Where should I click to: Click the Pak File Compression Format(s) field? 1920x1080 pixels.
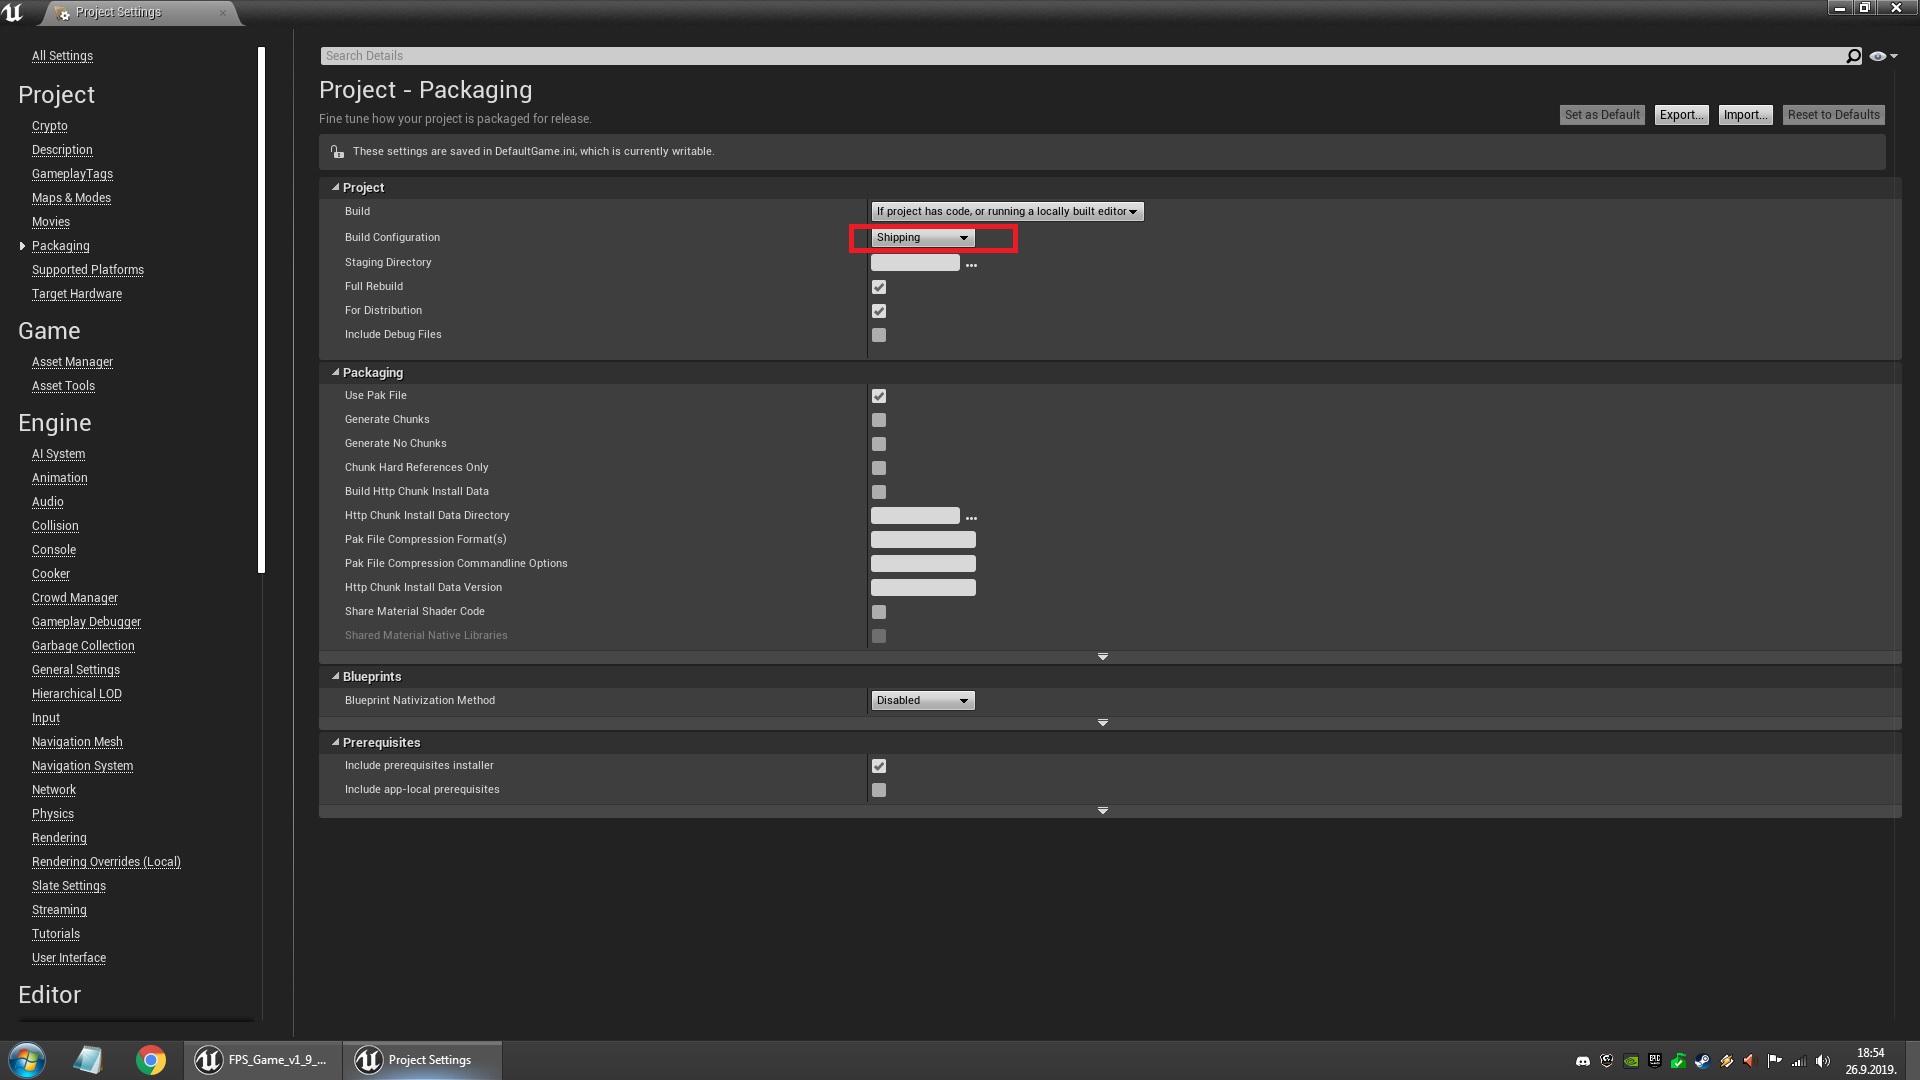tap(923, 540)
